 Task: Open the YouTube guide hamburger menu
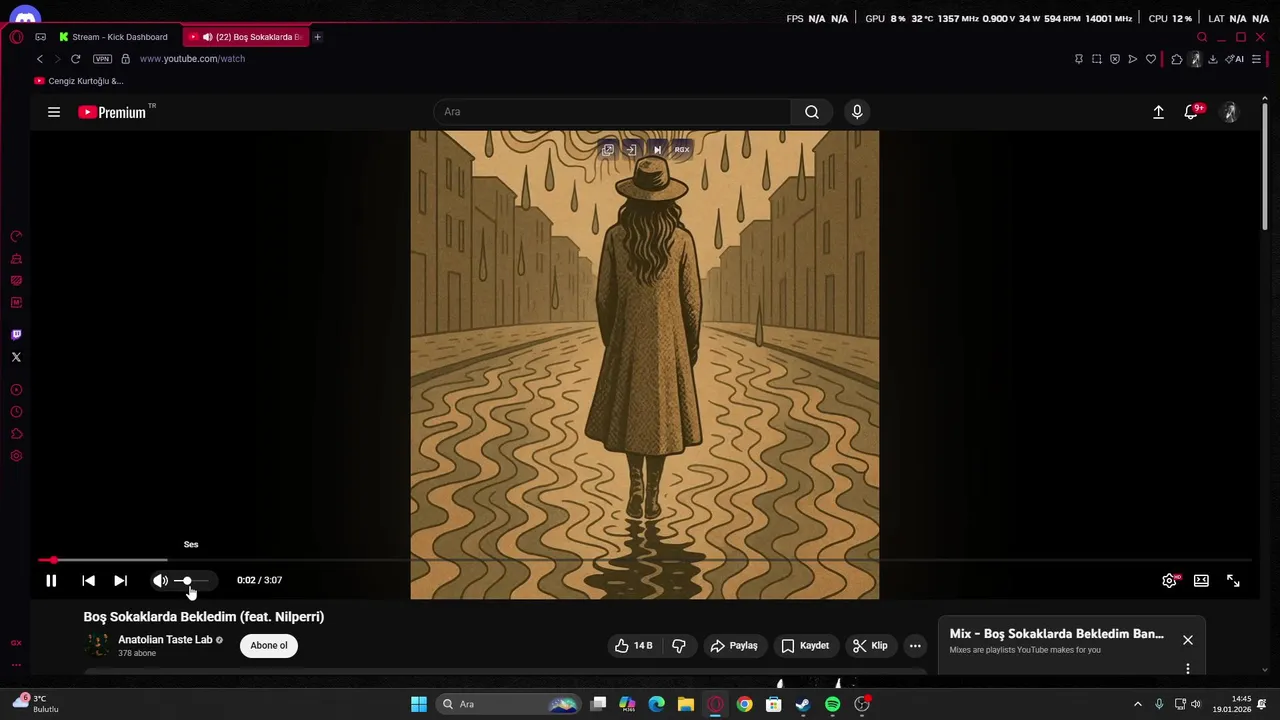pos(54,112)
